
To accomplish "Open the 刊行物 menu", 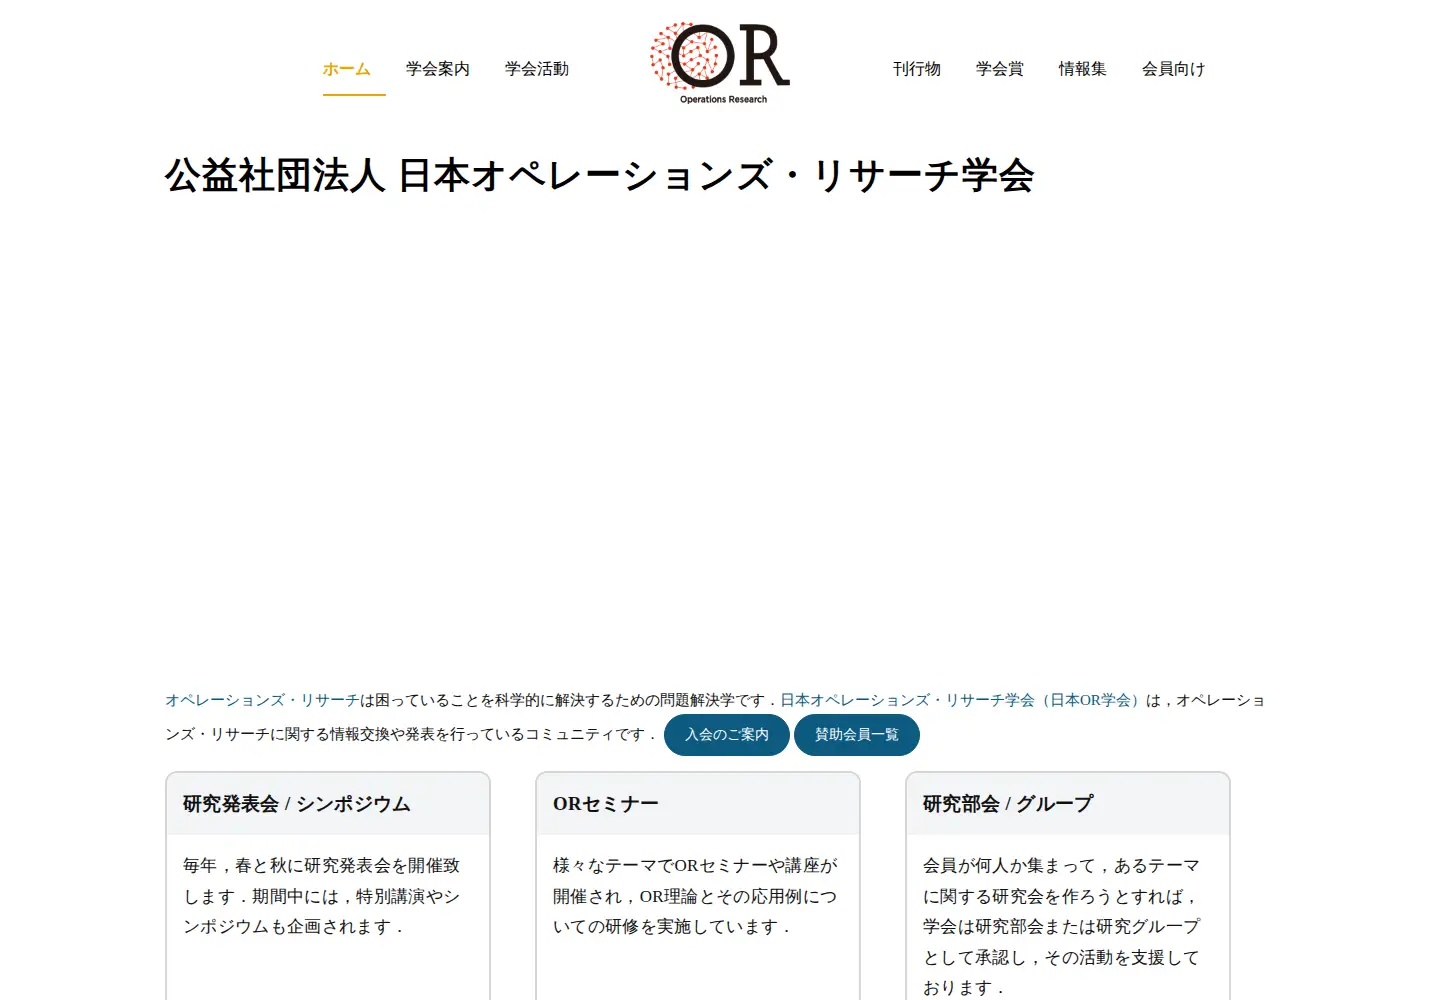I will (917, 69).
